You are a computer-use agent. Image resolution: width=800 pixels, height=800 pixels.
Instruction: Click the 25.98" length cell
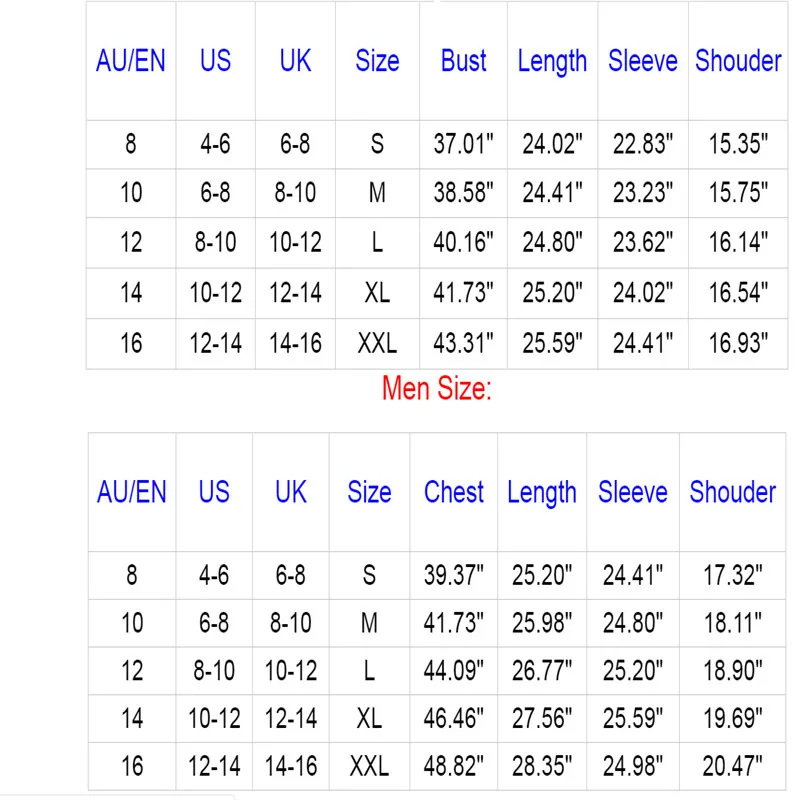tap(542, 623)
